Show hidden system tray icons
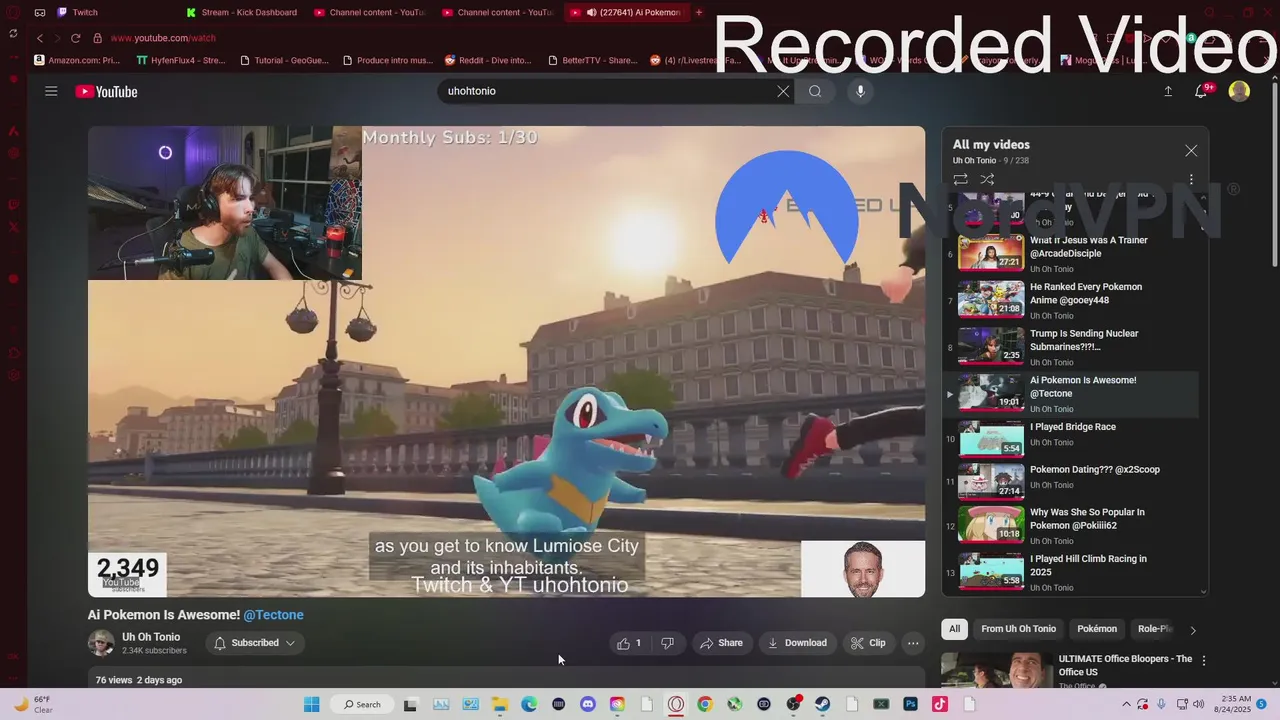The image size is (1280, 720). 1127,704
